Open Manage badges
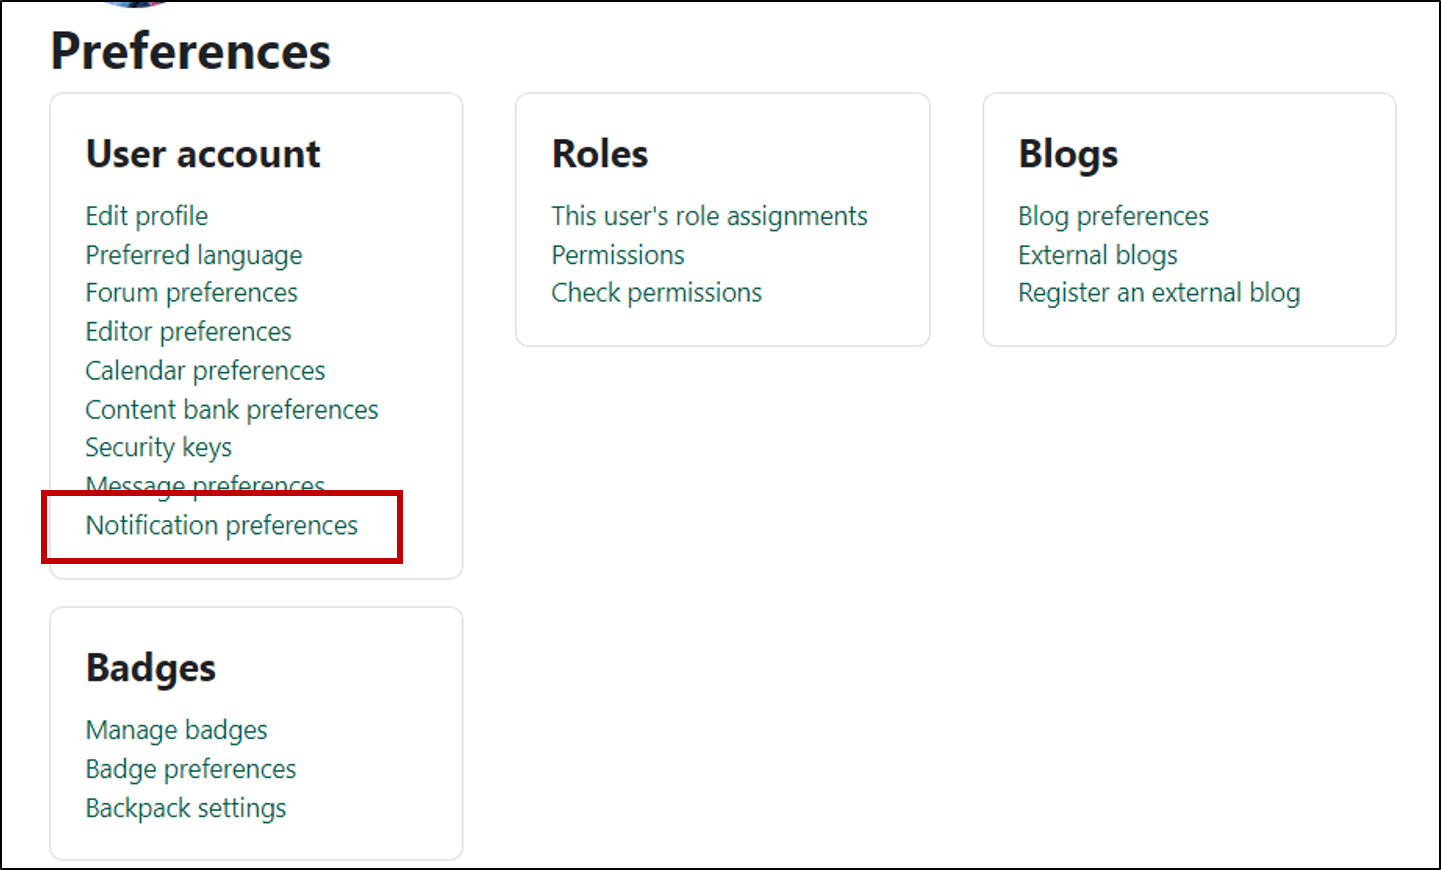Image resolution: width=1441 pixels, height=870 pixels. coord(176,729)
